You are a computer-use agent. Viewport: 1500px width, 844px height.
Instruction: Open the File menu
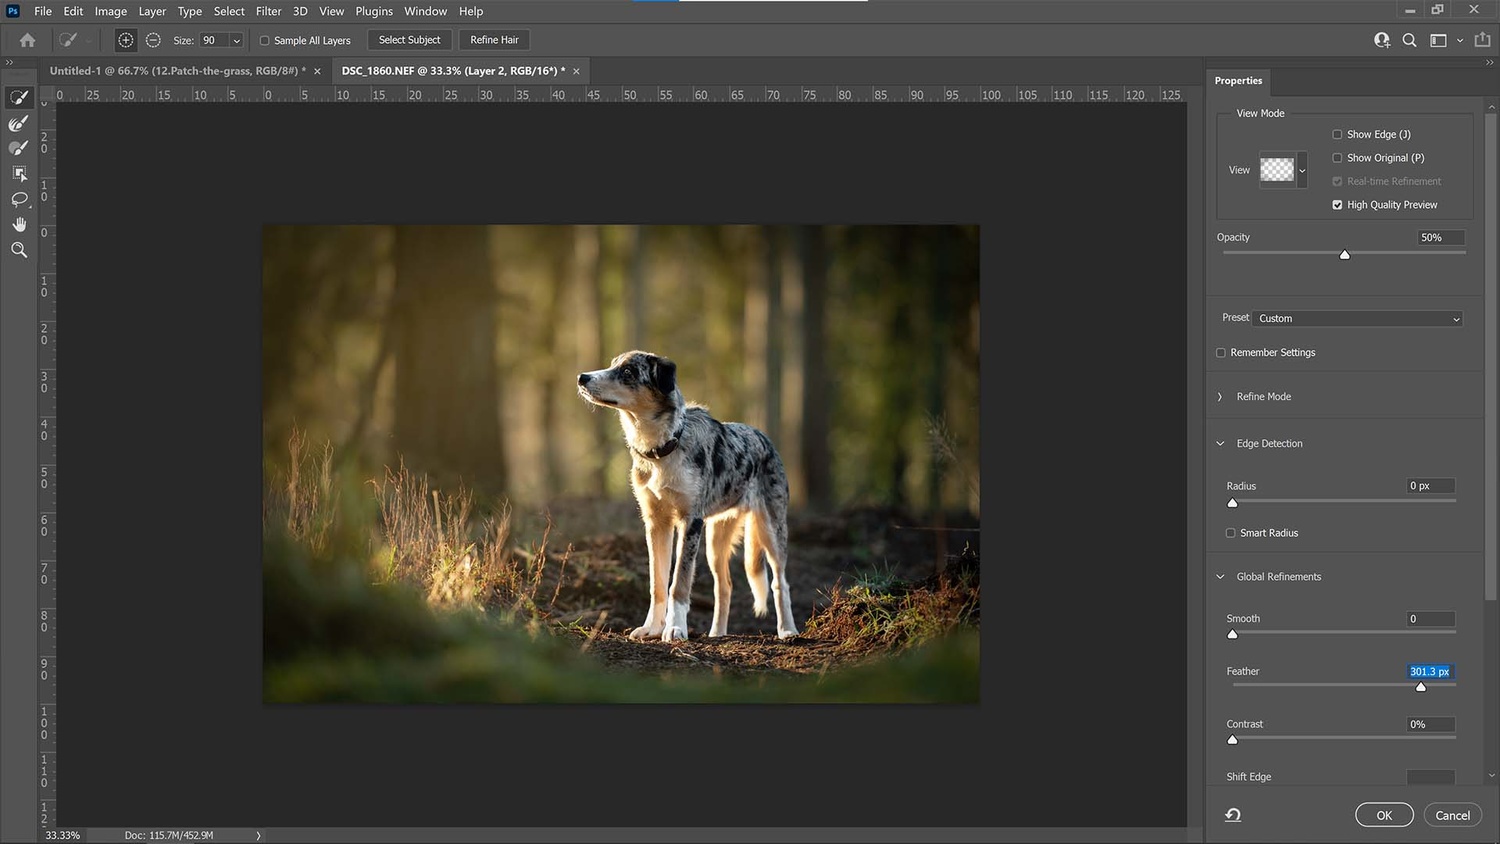pyautogui.click(x=43, y=11)
